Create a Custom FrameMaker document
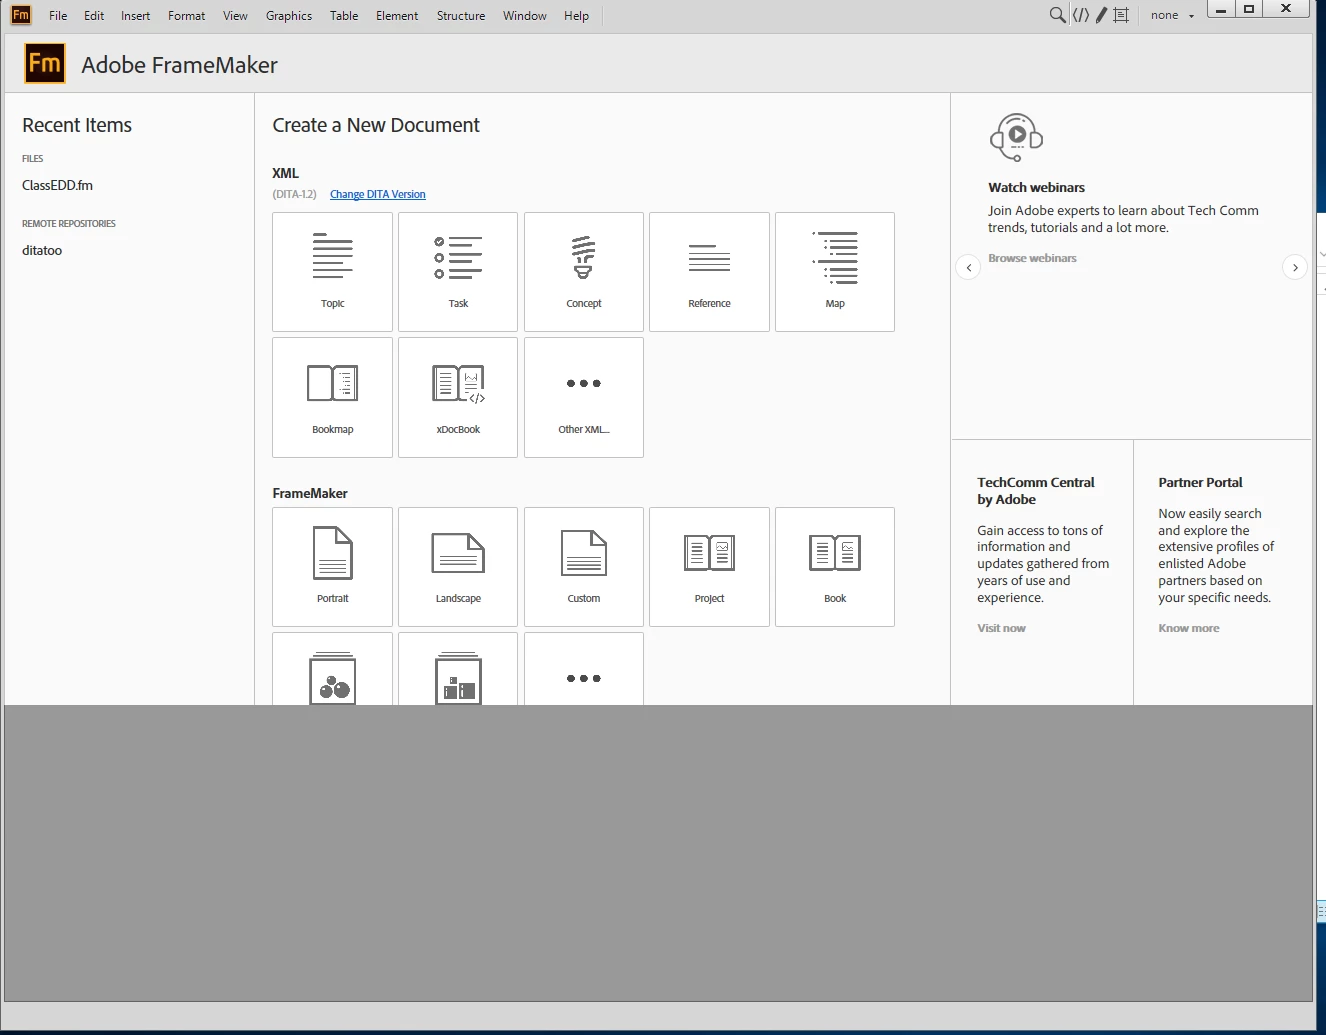 coord(584,567)
